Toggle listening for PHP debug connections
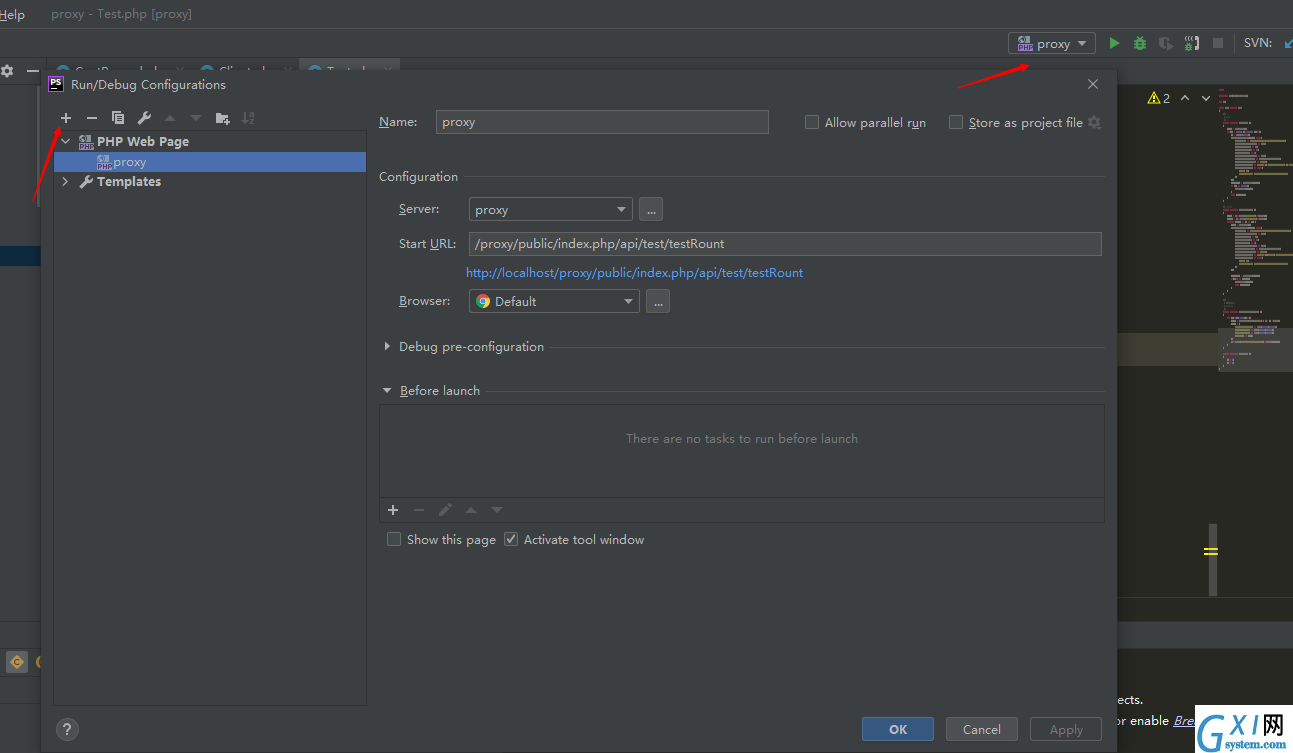Image resolution: width=1293 pixels, height=753 pixels. coord(1191,43)
